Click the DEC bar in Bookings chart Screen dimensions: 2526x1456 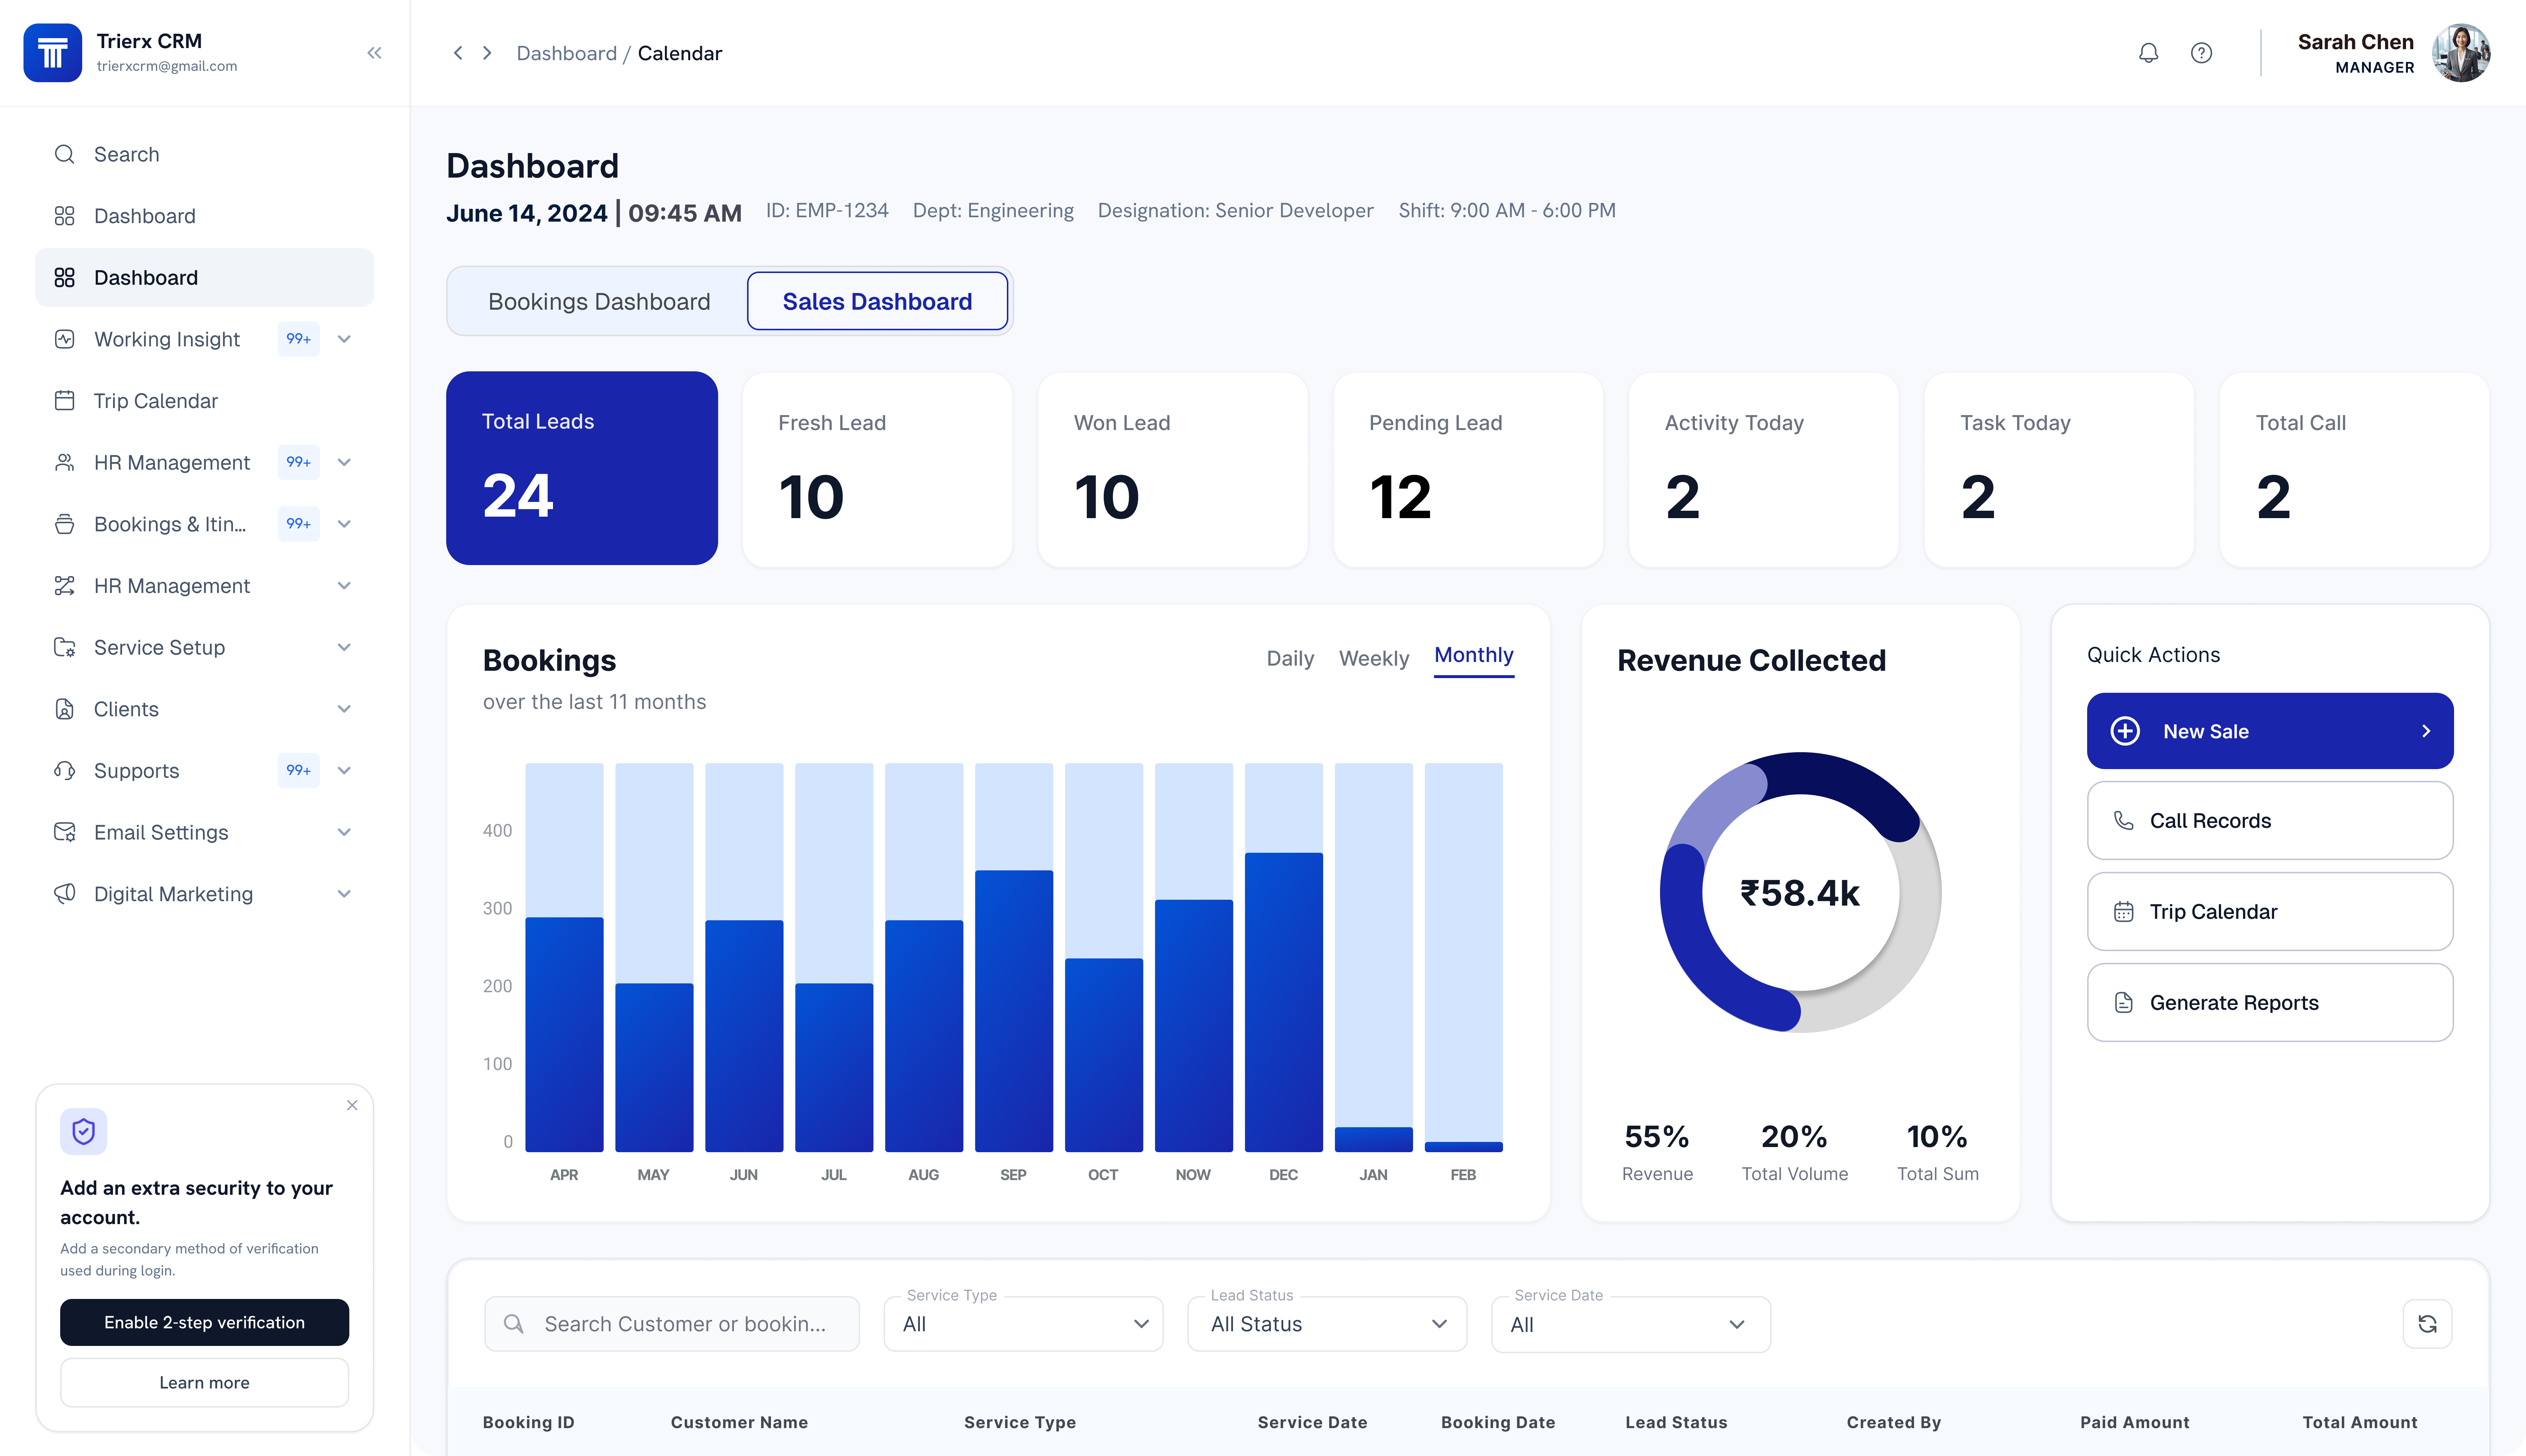1283,1002
